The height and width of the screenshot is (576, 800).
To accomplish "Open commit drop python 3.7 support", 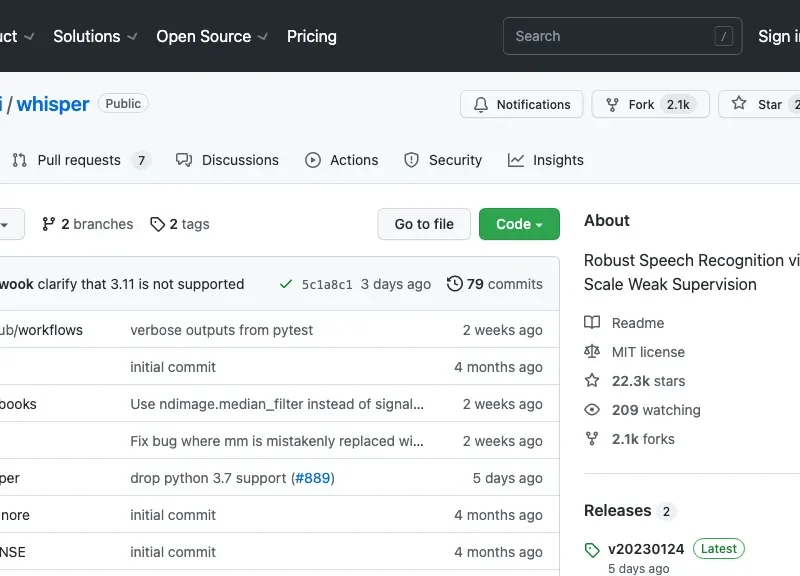I will (208, 478).
